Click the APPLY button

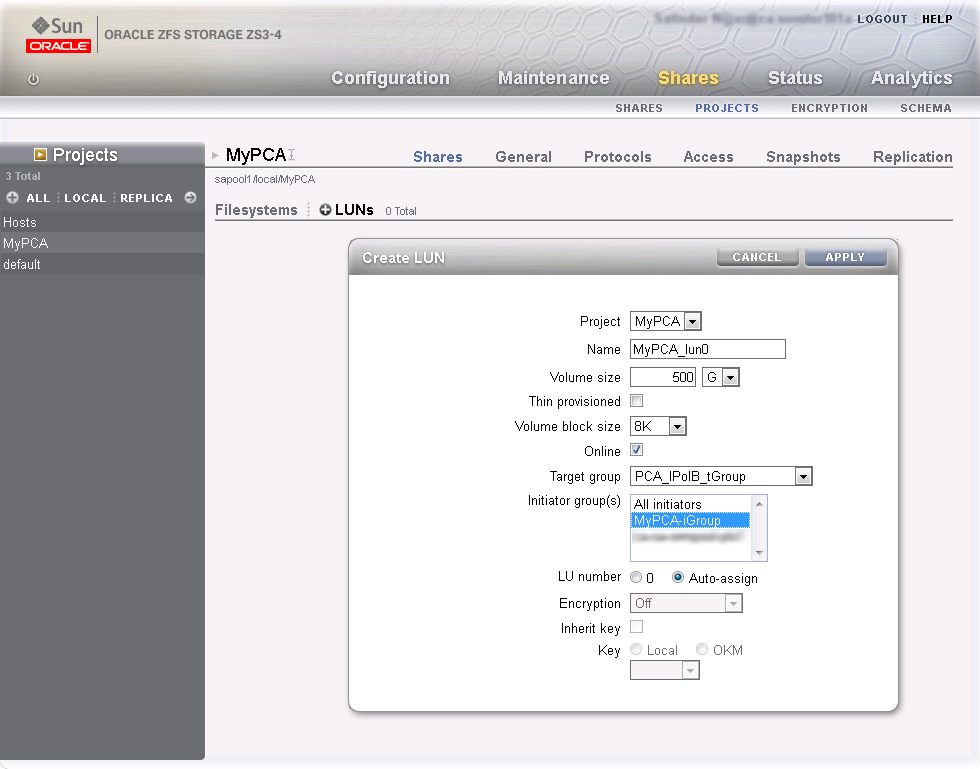(845, 256)
